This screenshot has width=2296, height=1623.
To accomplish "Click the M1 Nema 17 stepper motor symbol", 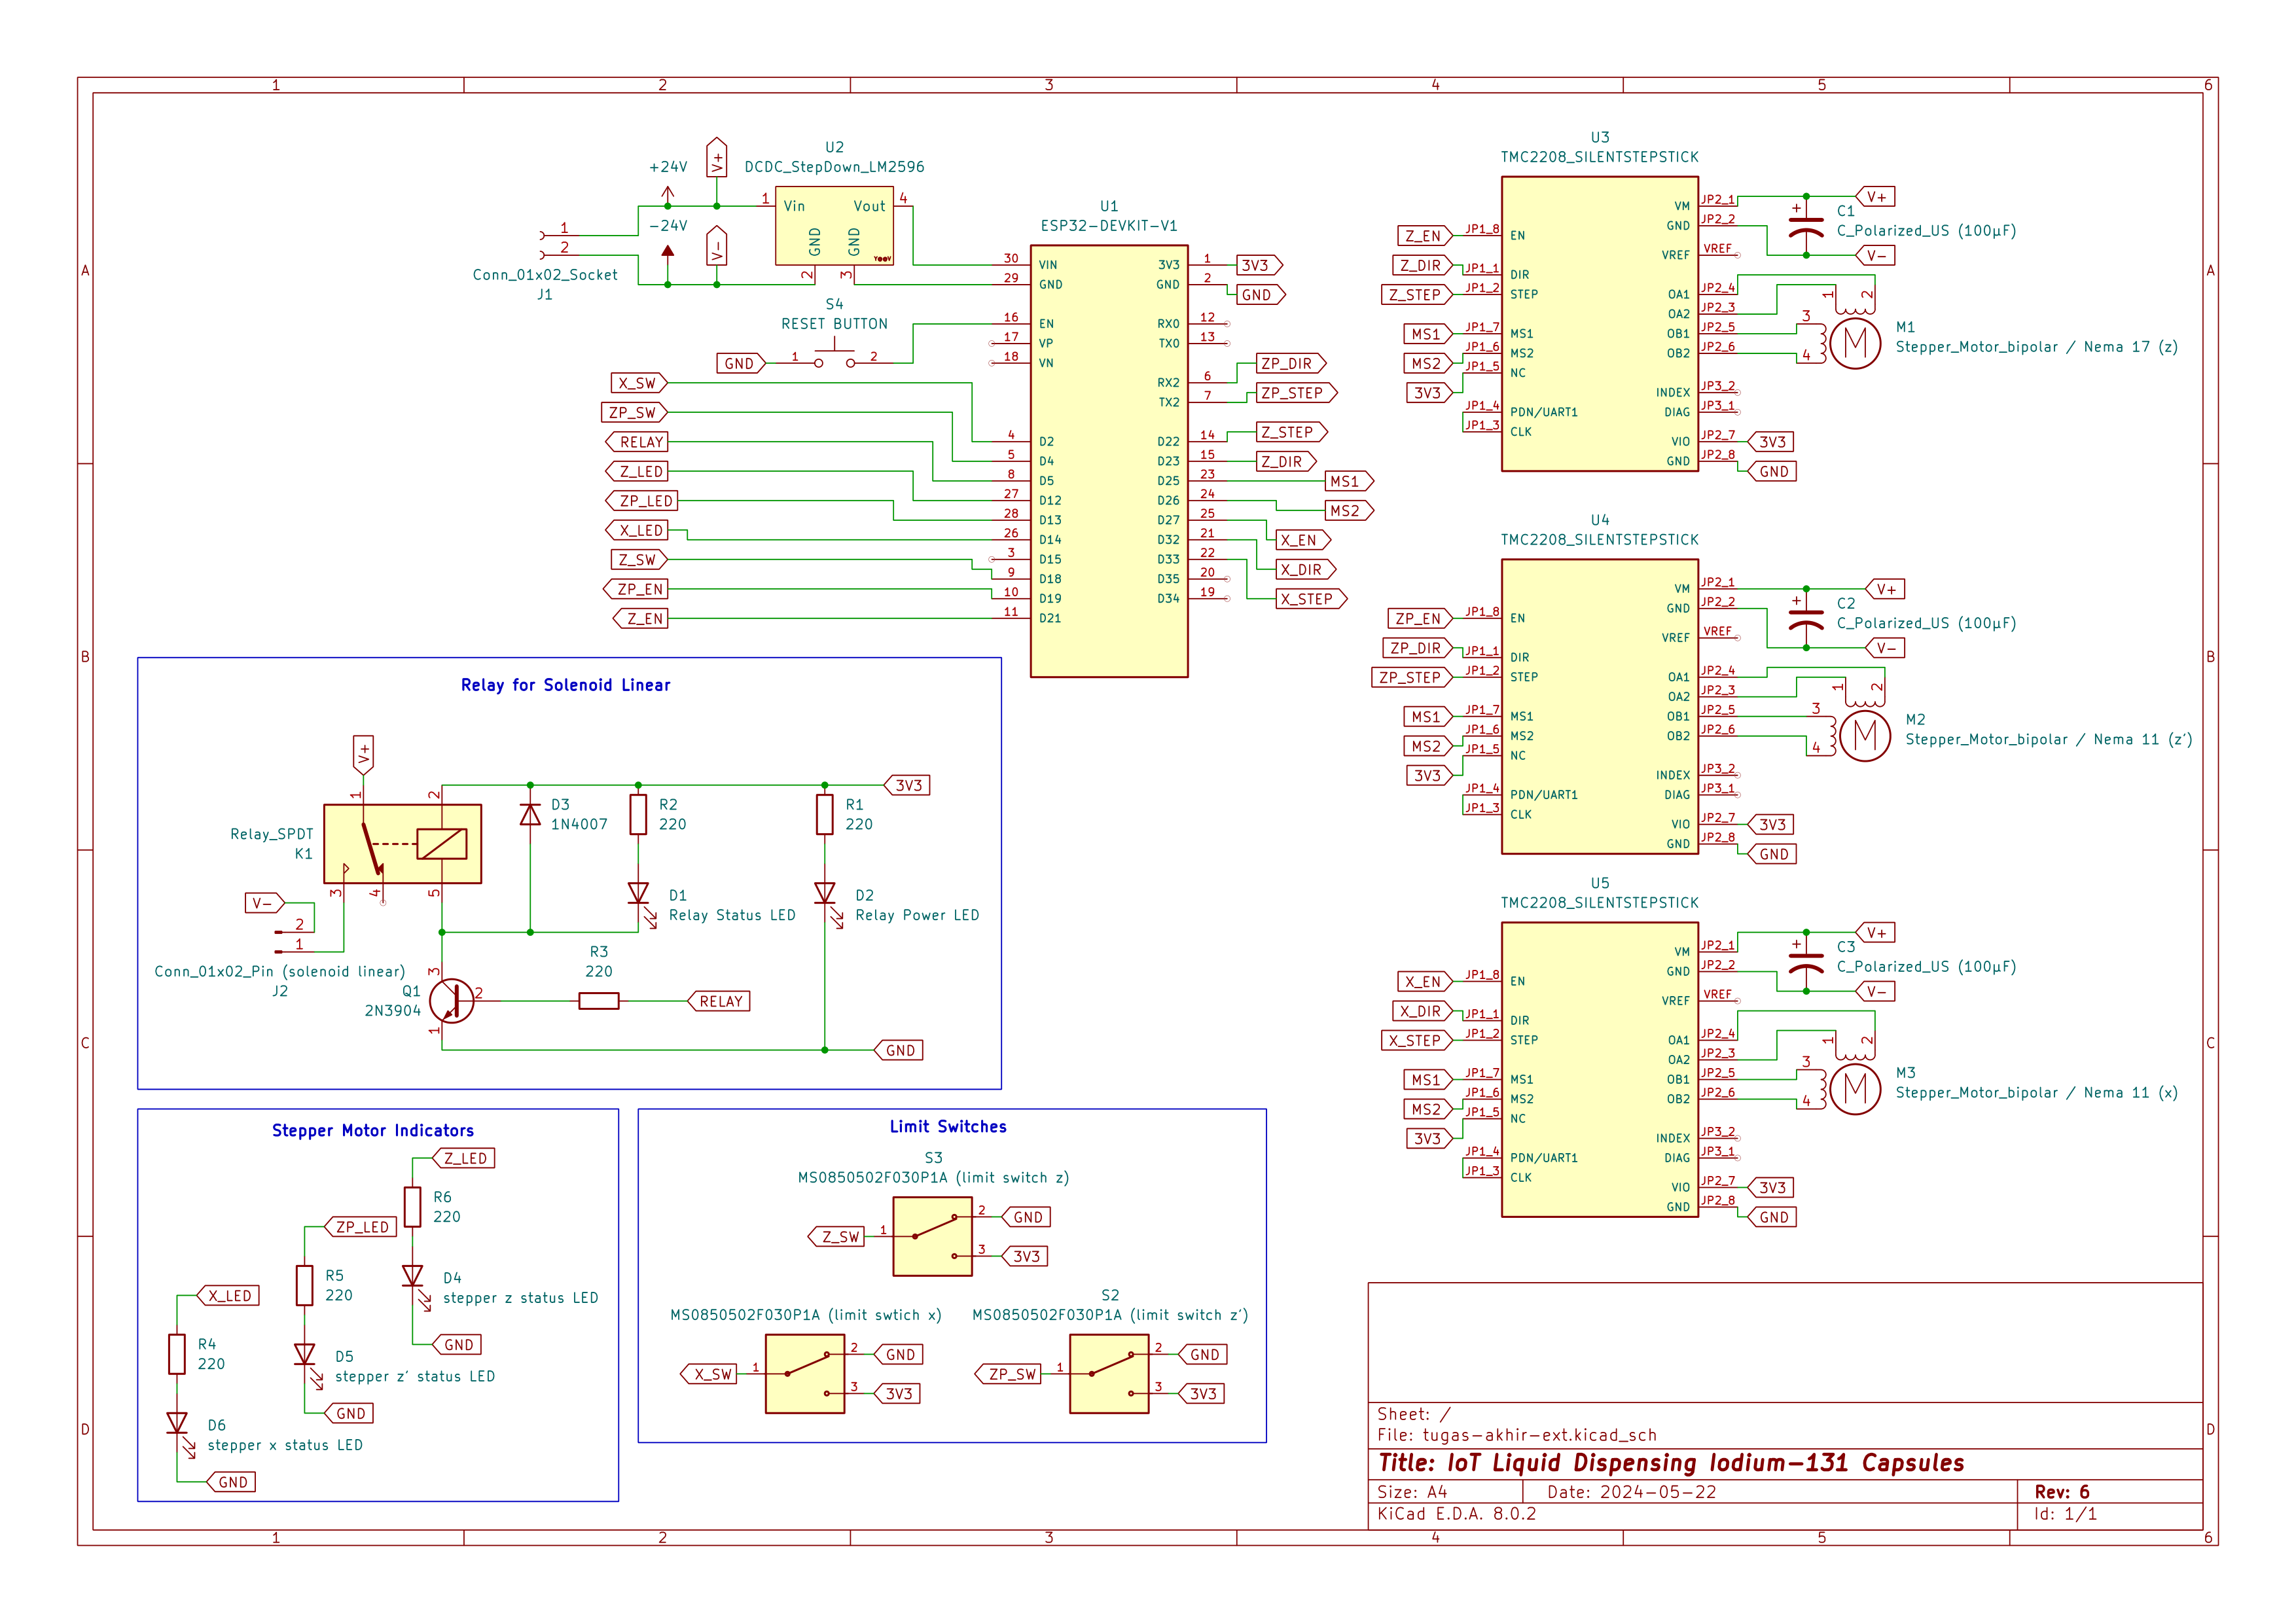I will coord(1854,343).
